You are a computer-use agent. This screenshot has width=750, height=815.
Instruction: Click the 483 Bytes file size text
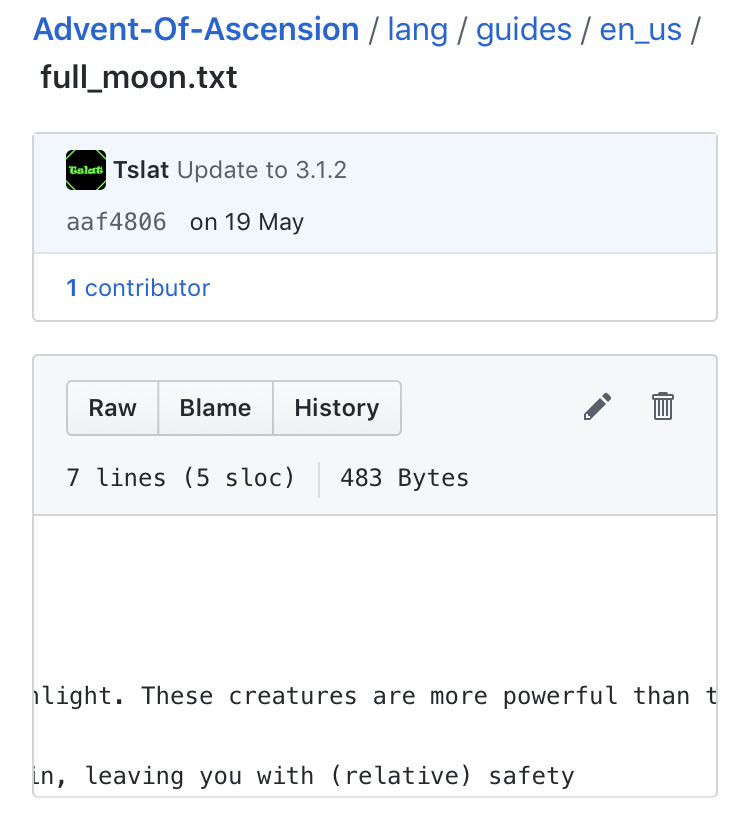pos(403,478)
